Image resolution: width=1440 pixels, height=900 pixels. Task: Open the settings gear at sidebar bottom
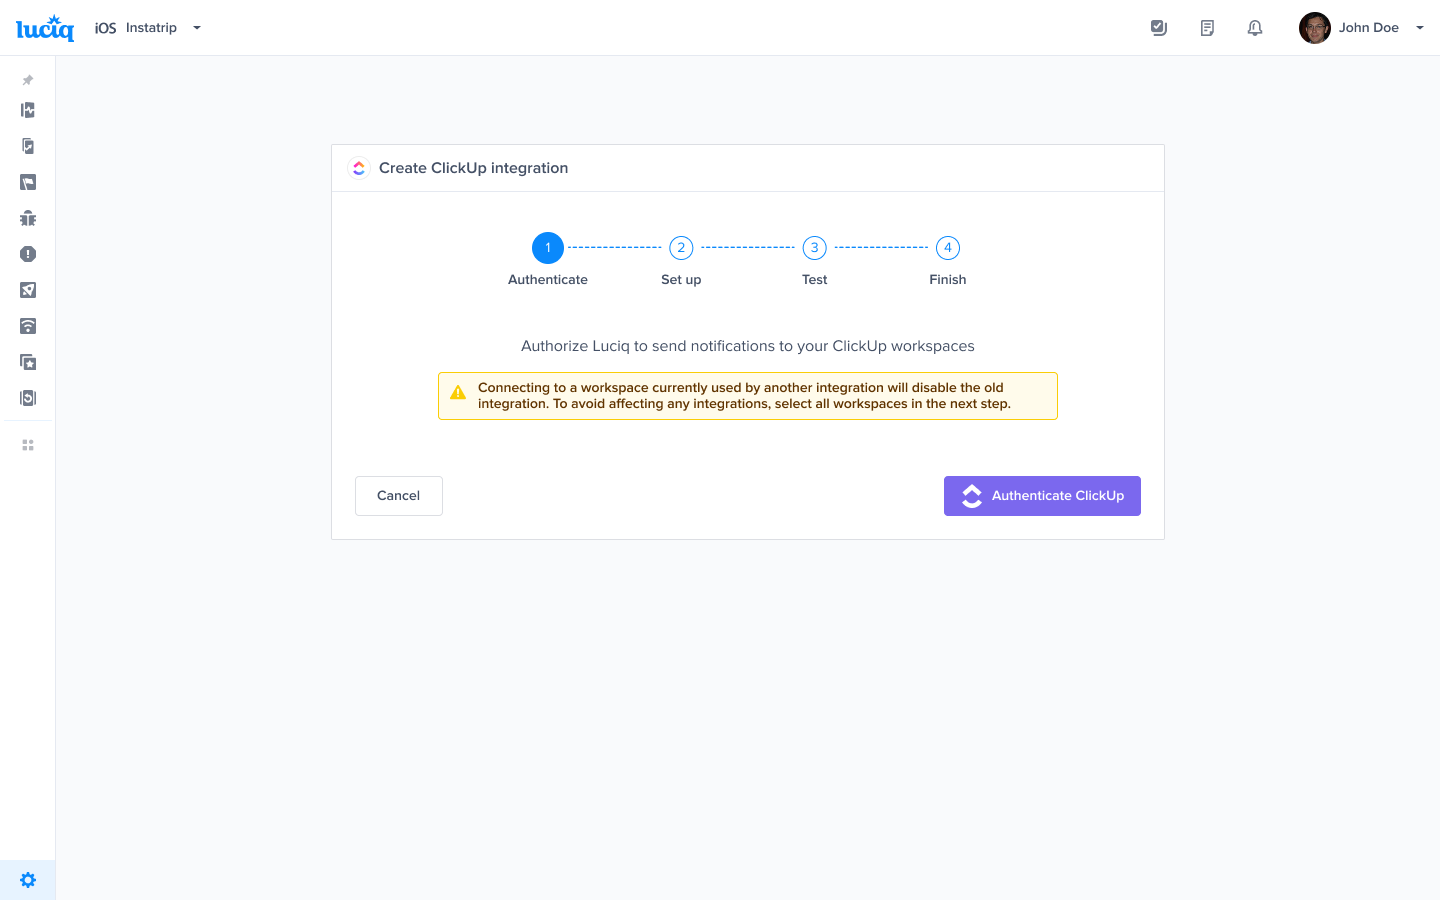pos(27,879)
